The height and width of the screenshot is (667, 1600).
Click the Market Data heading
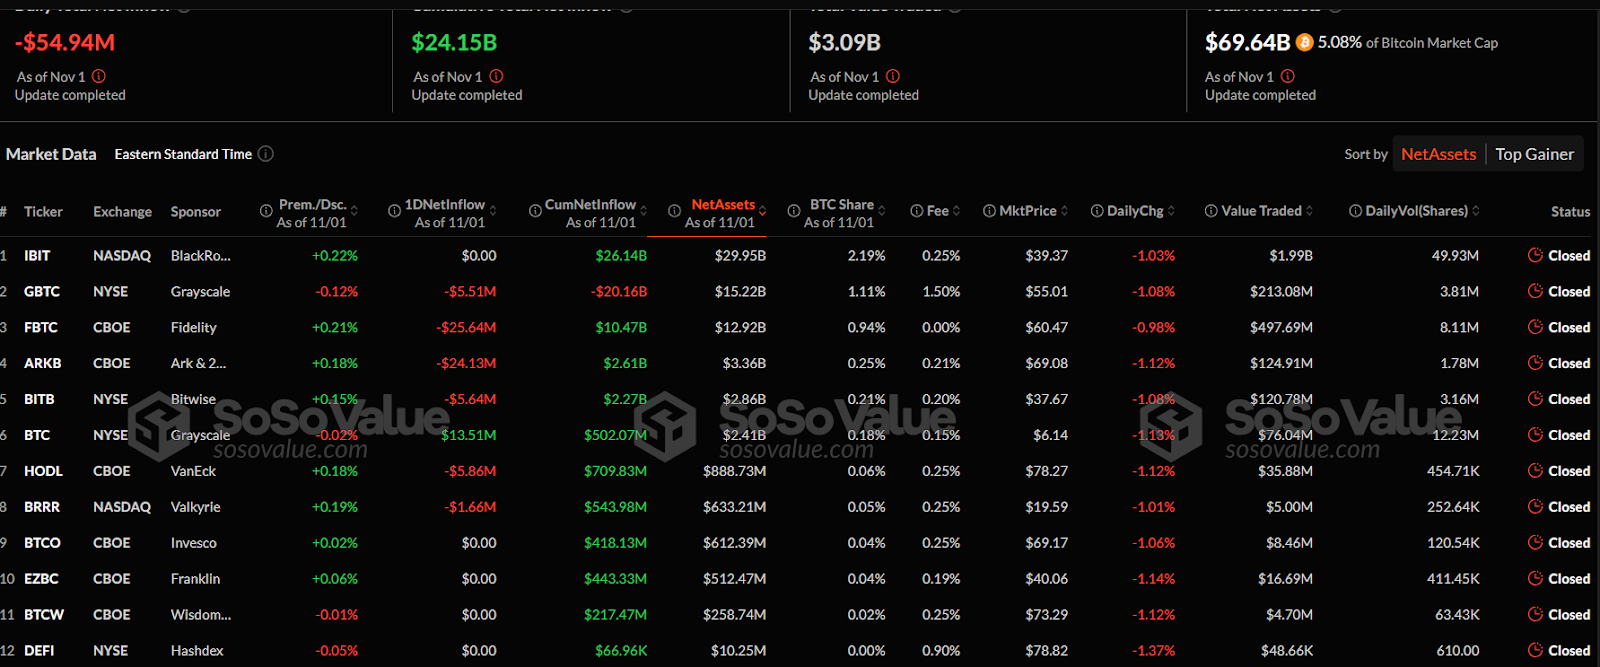(51, 154)
